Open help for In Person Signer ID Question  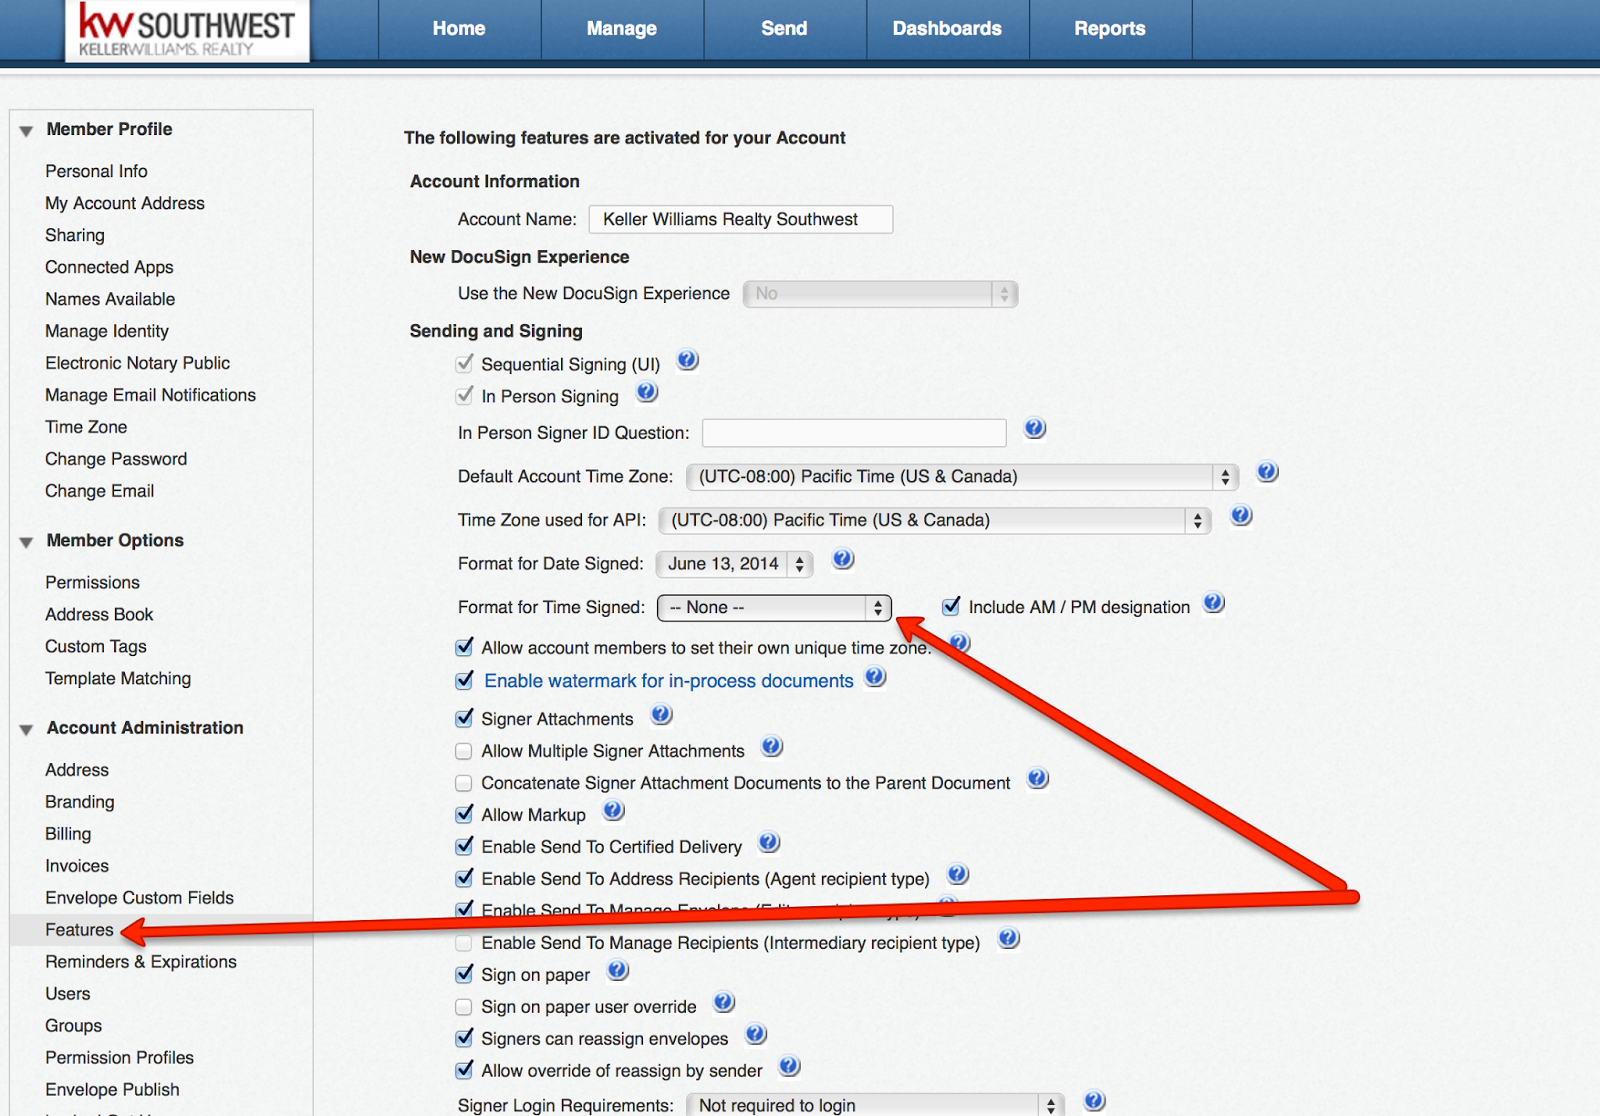tap(1034, 428)
